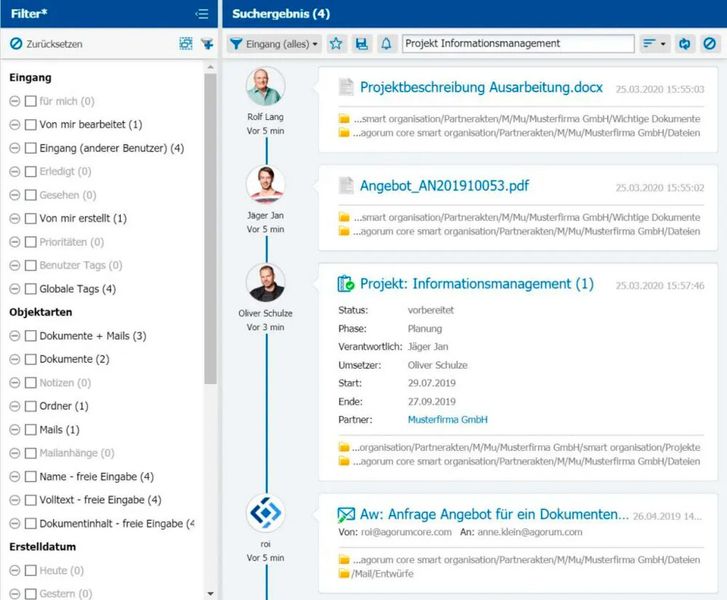This screenshot has height=600, width=727.
Task: Click folder icon of first path under Projektbeschreibung
Action: [x=344, y=119]
